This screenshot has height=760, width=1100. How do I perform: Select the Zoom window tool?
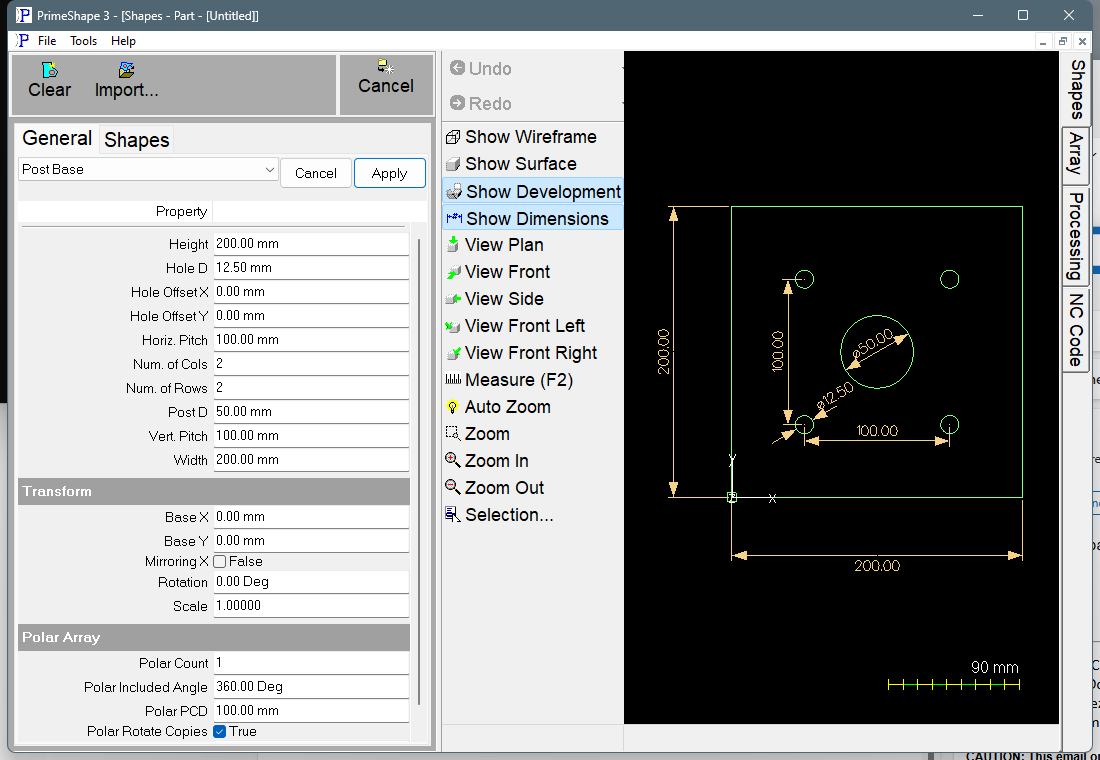[x=478, y=434]
